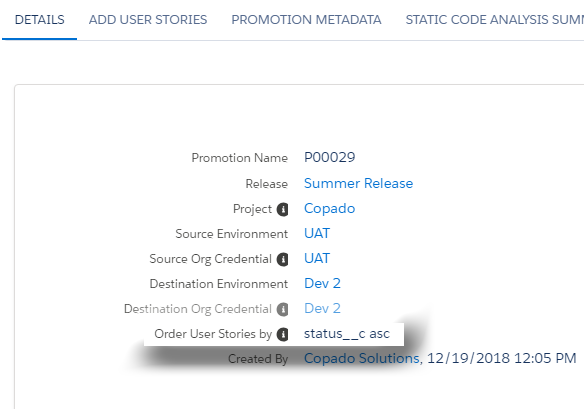
Task: Click the info icon next to Project
Action: point(282,209)
